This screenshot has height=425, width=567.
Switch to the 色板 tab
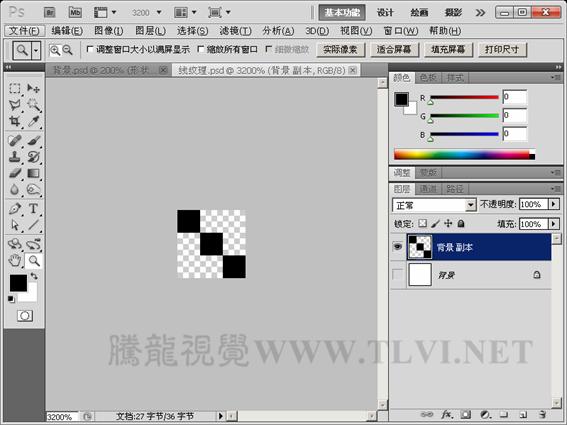point(428,77)
